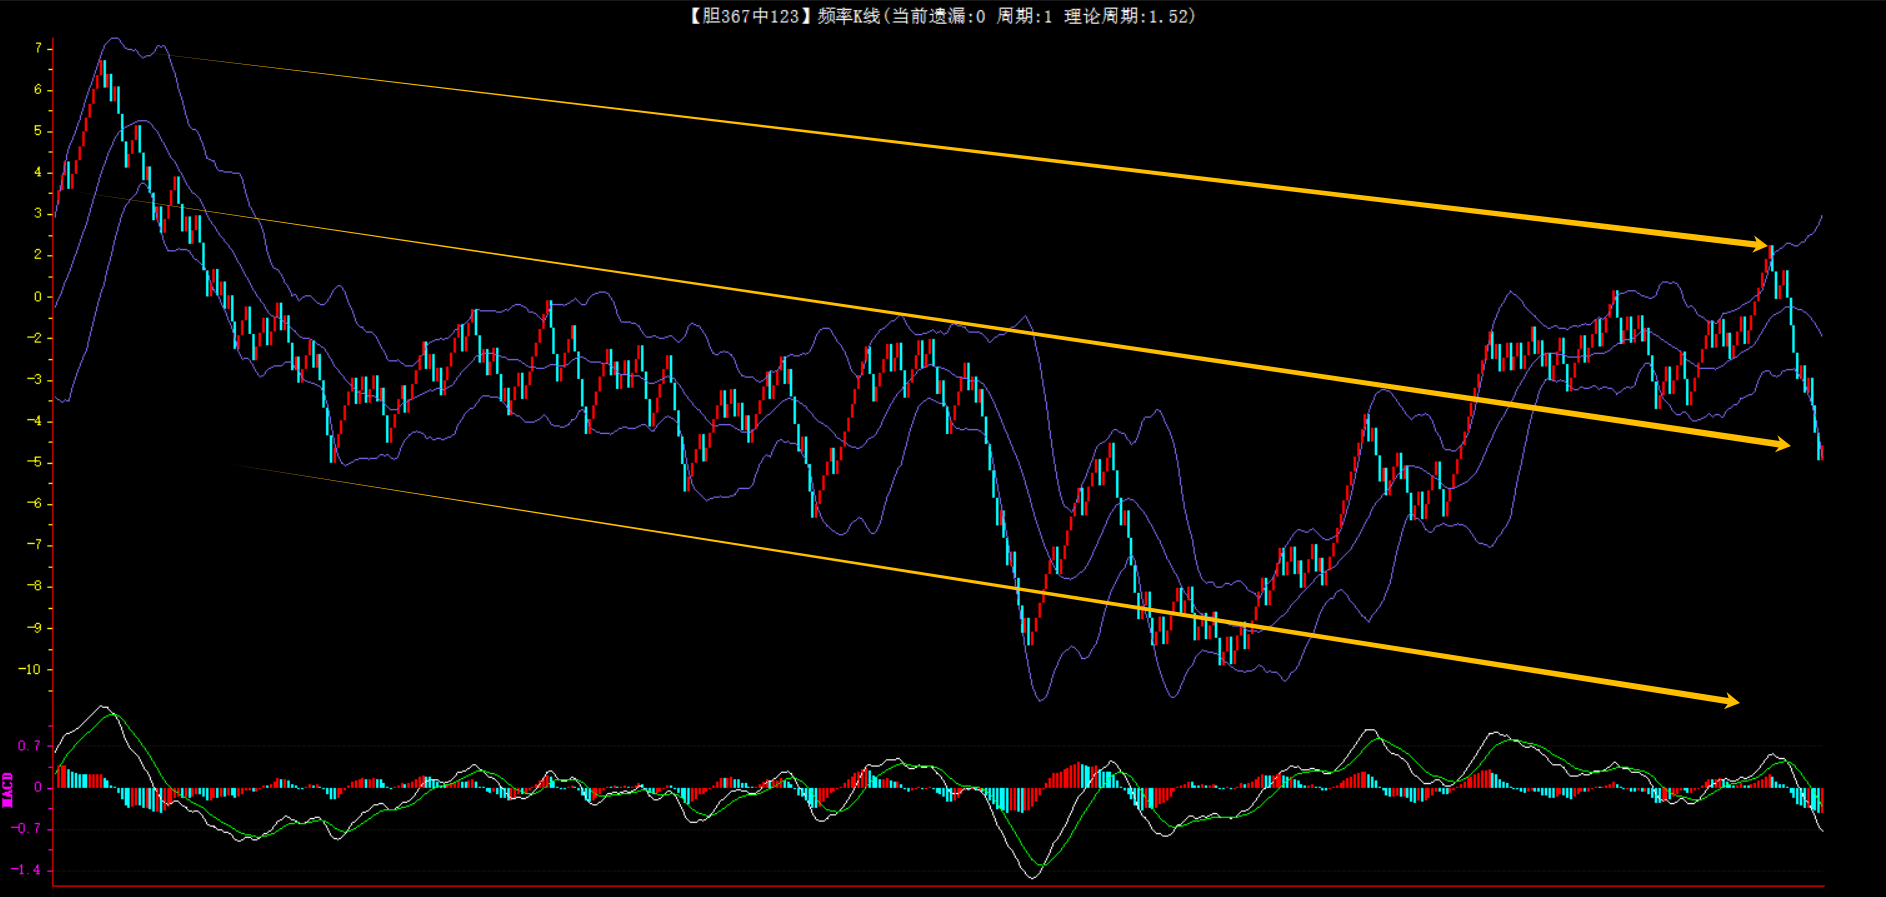The height and width of the screenshot is (897, 1886).
Task: Click the magenta MACD indicator label
Action: click(x=8, y=789)
